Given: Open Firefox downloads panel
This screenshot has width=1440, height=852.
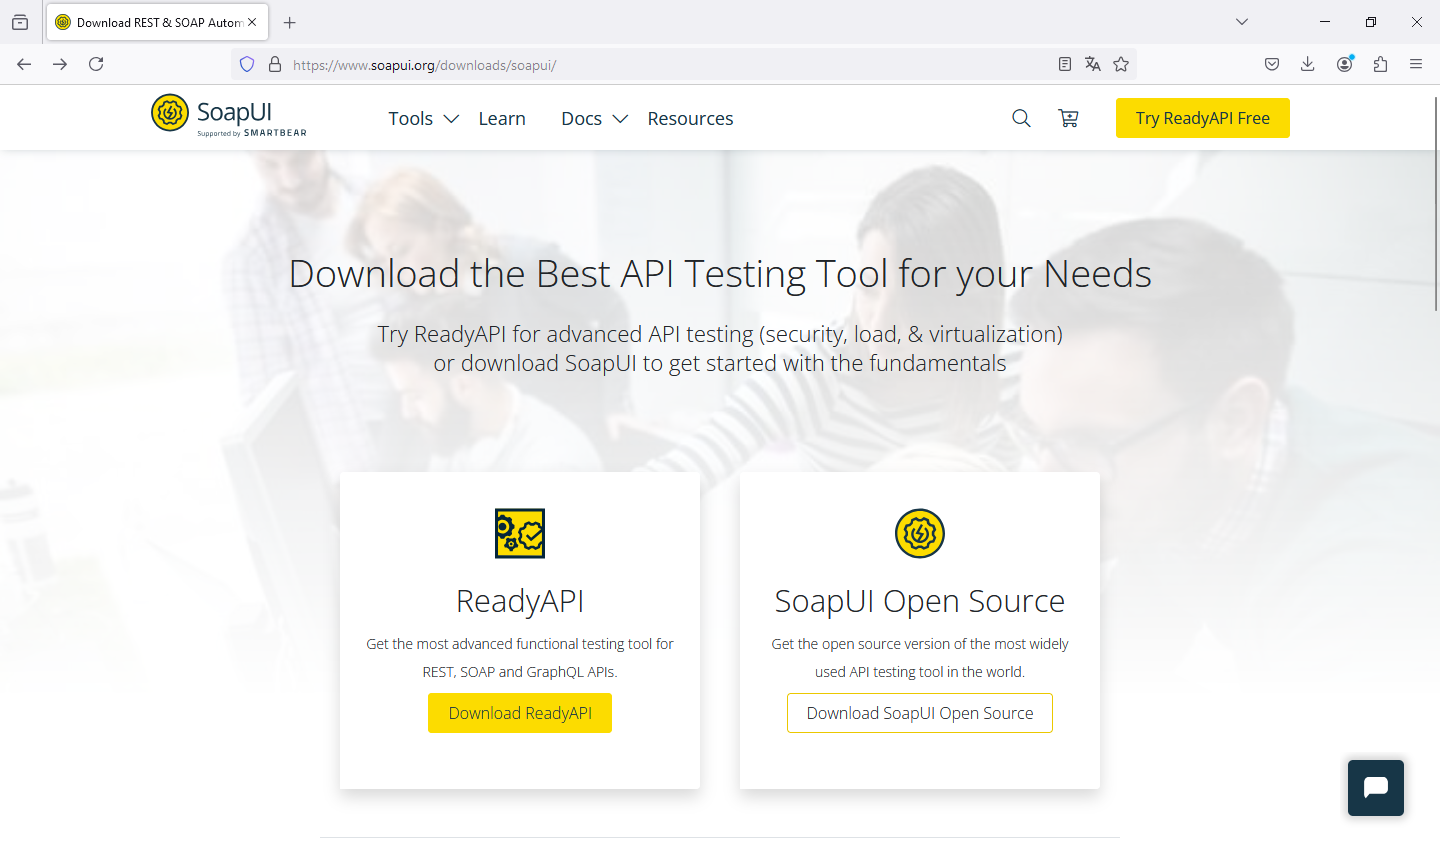Looking at the screenshot, I should [1307, 64].
